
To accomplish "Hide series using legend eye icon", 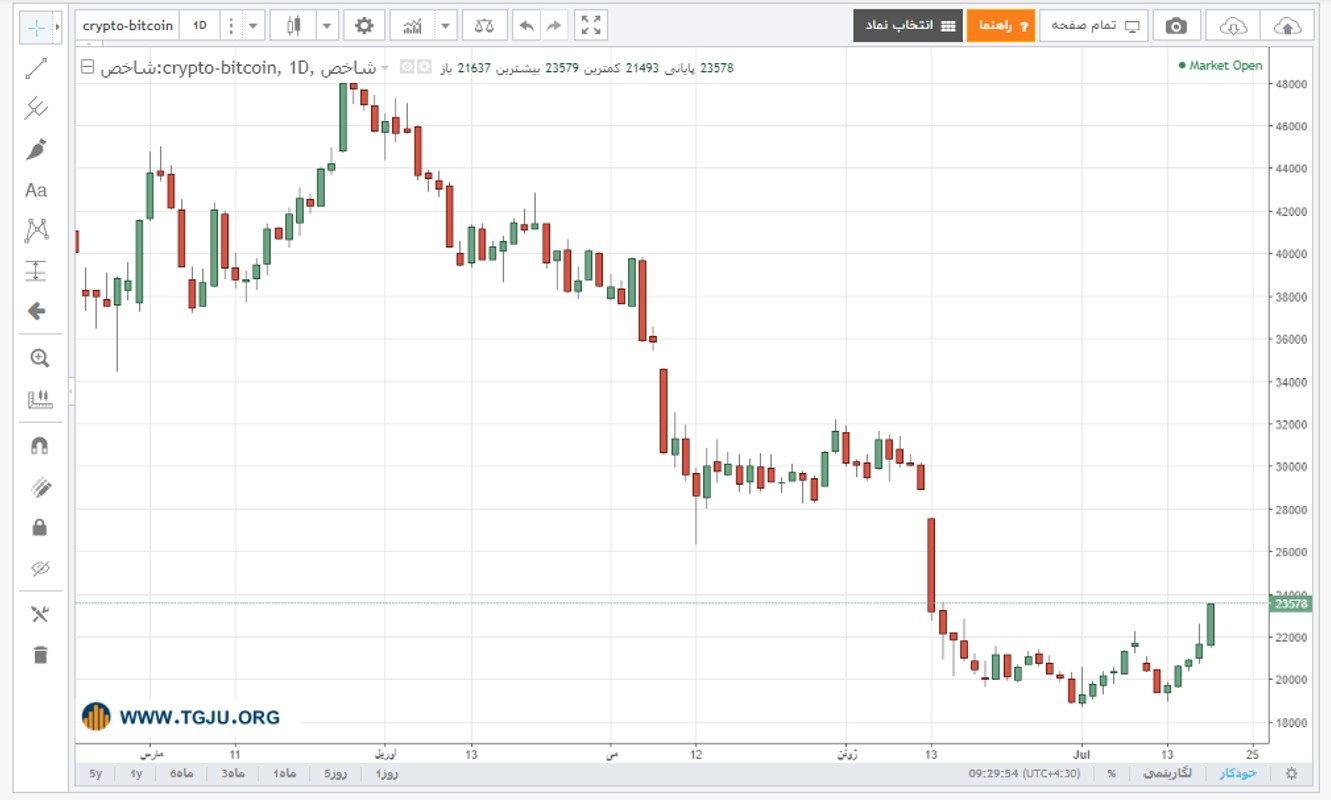I will tap(406, 67).
